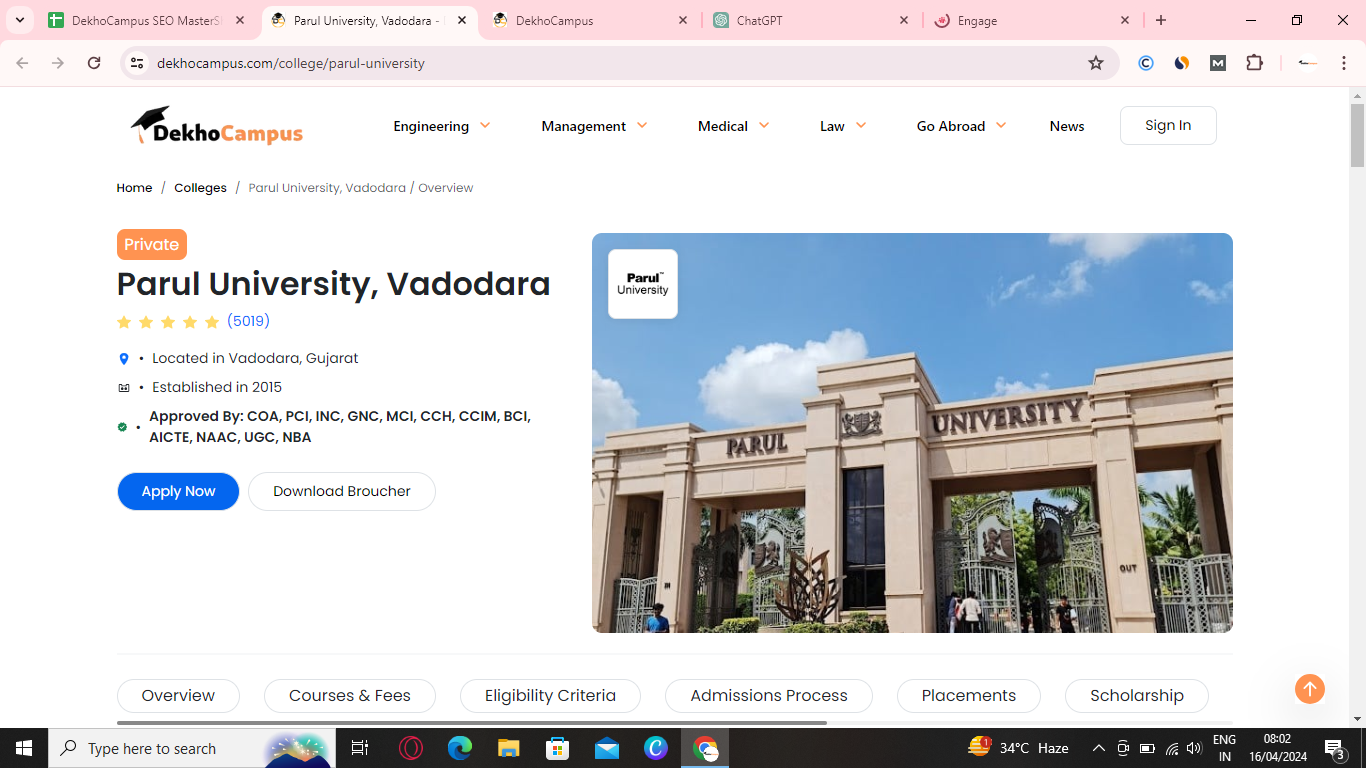Expand the Law menu
The height and width of the screenshot is (768, 1366).
843,126
